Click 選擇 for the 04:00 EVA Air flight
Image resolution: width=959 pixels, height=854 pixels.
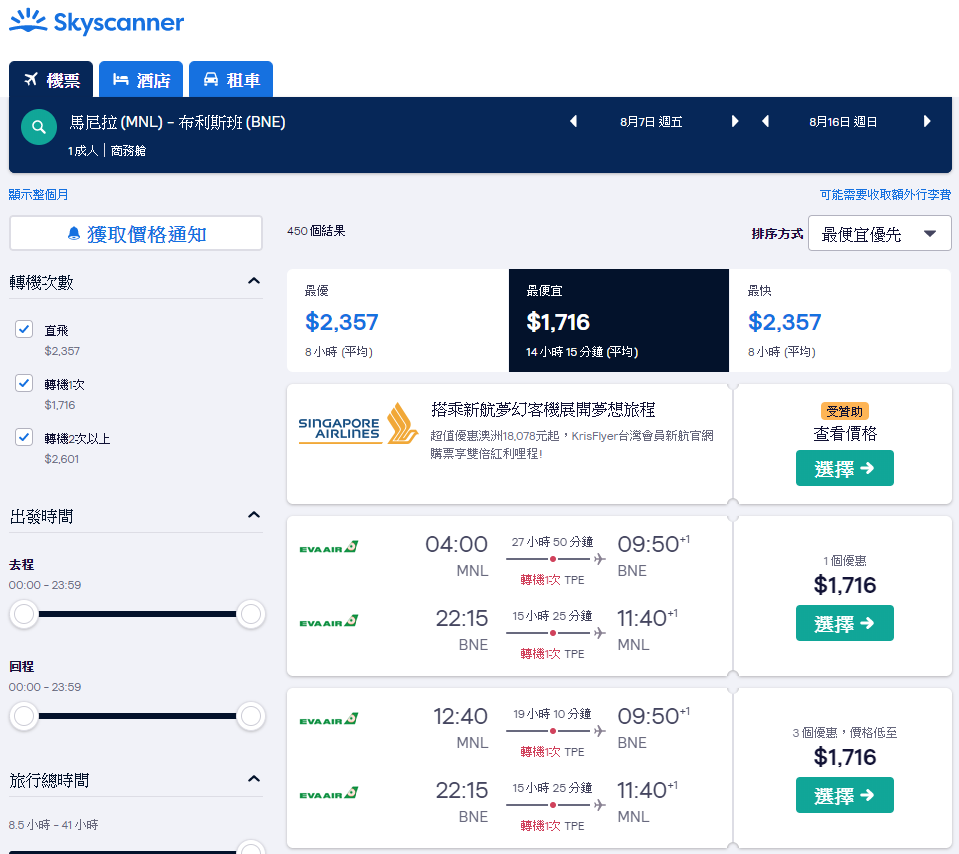[x=845, y=623]
